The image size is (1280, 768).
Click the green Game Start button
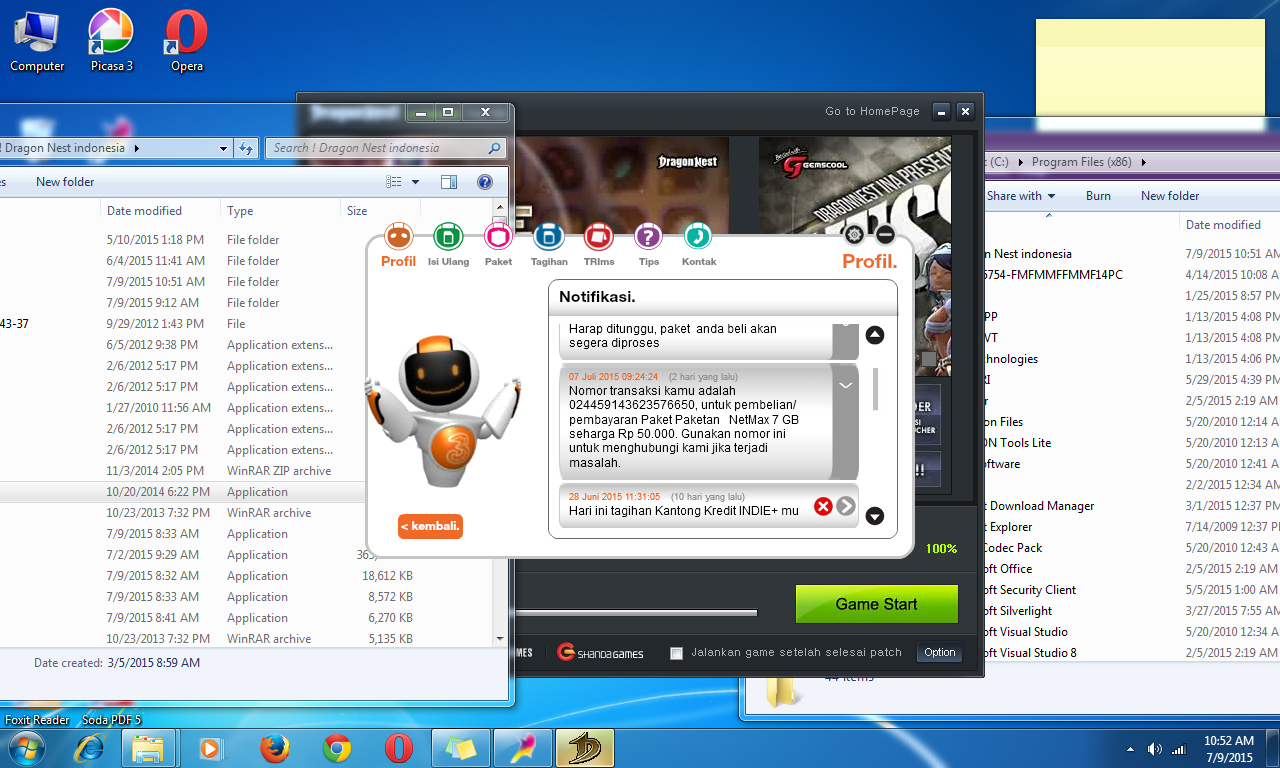click(876, 604)
